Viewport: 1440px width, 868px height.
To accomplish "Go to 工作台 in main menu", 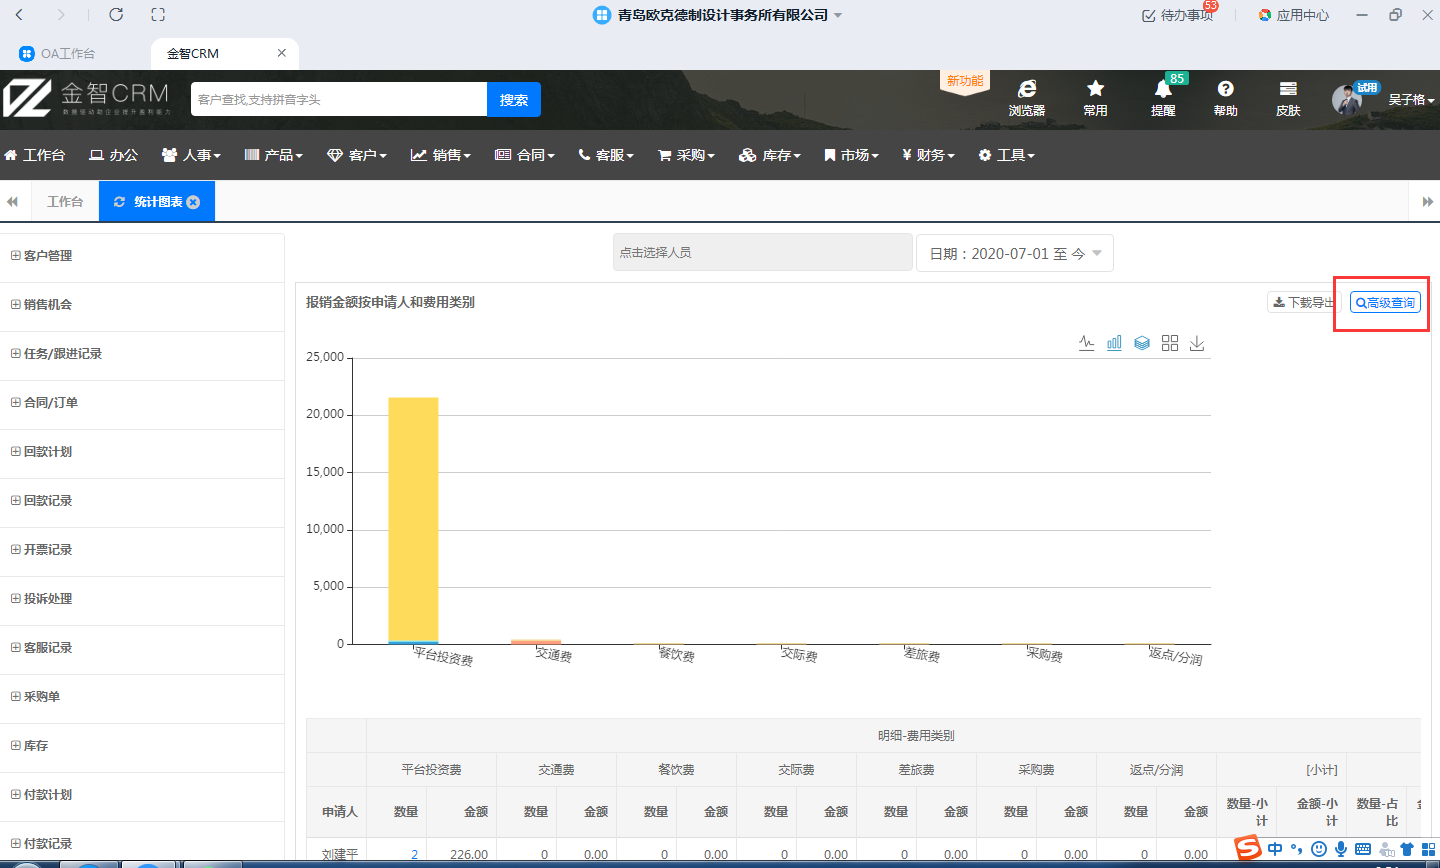I will (x=35, y=155).
